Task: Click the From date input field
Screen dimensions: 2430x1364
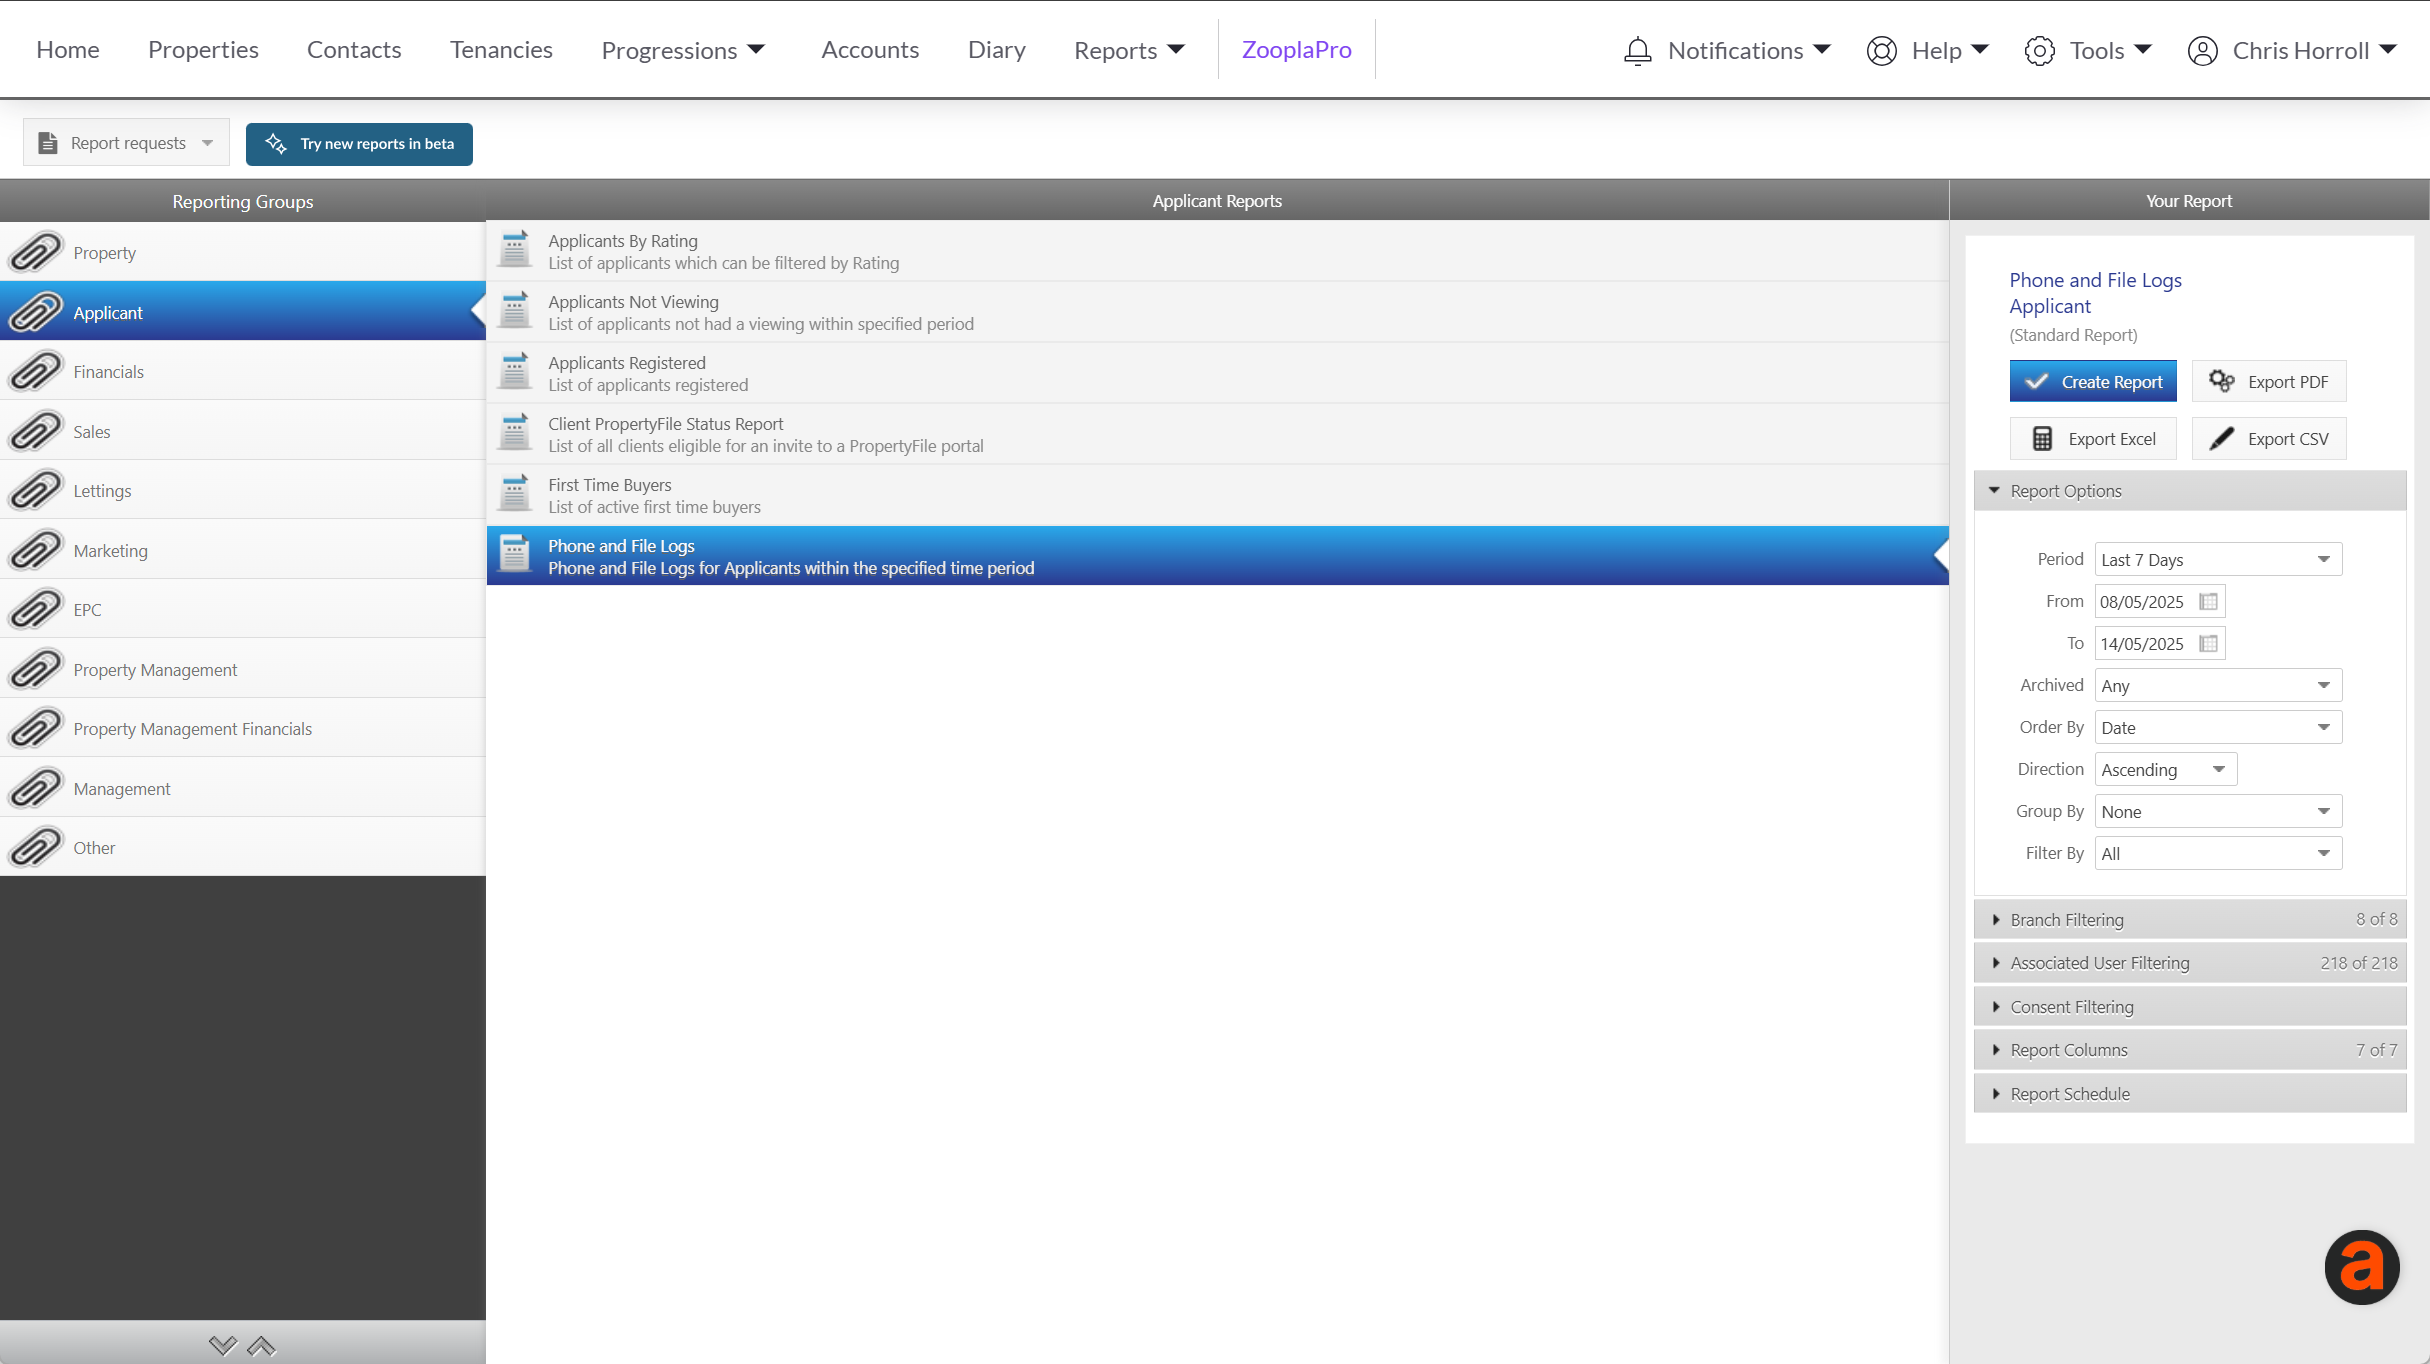Action: (x=2160, y=601)
